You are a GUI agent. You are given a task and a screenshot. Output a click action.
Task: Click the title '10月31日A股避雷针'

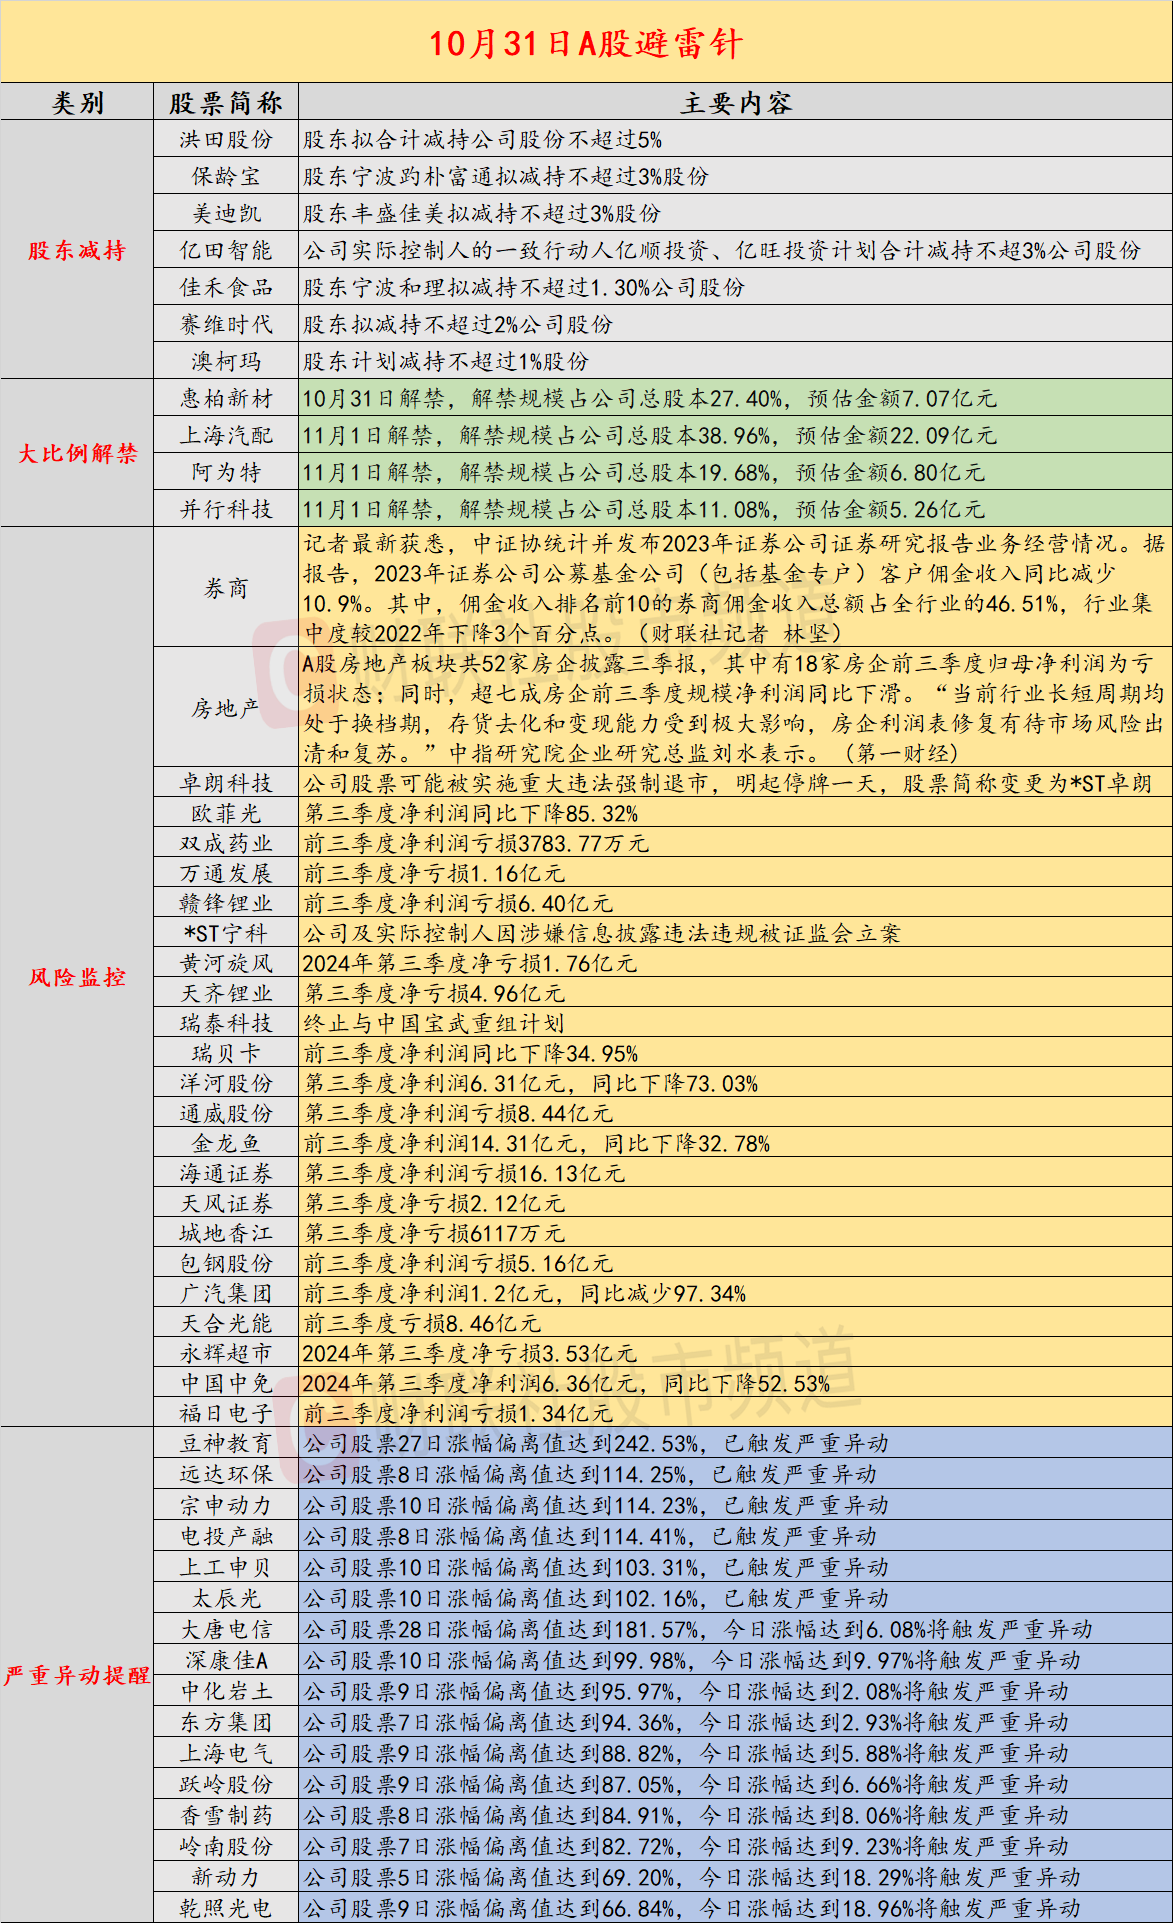[586, 44]
